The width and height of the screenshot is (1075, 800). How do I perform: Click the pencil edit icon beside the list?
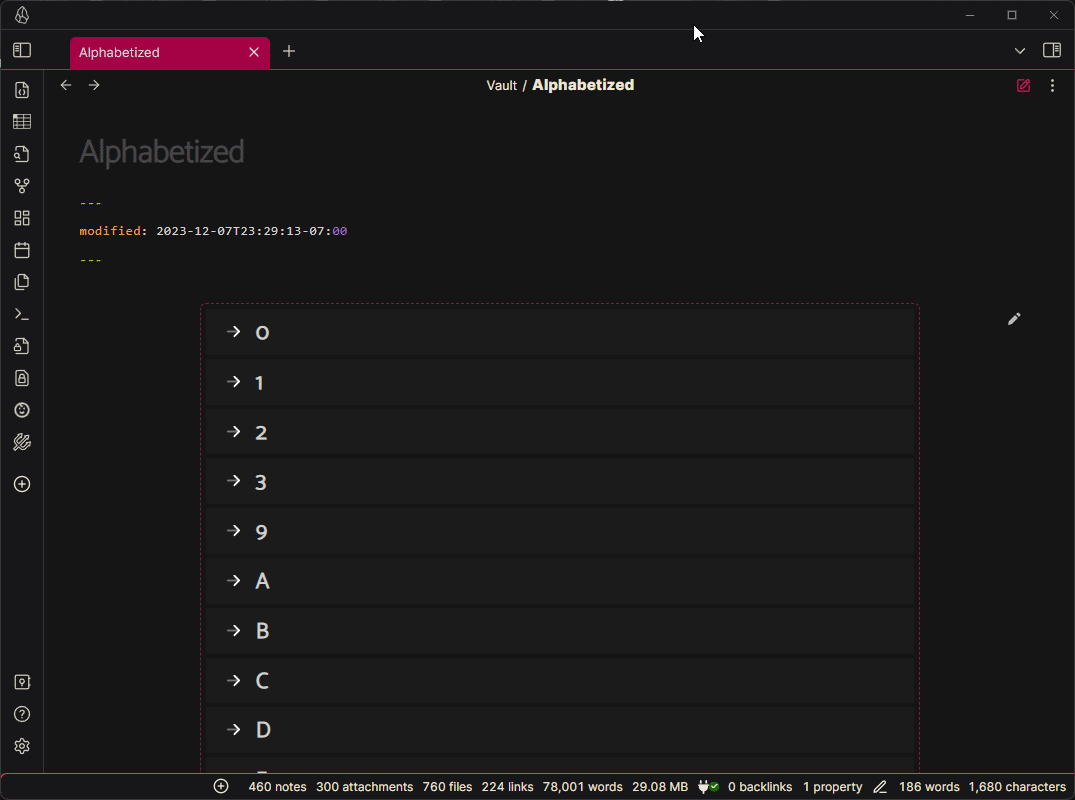(1014, 319)
